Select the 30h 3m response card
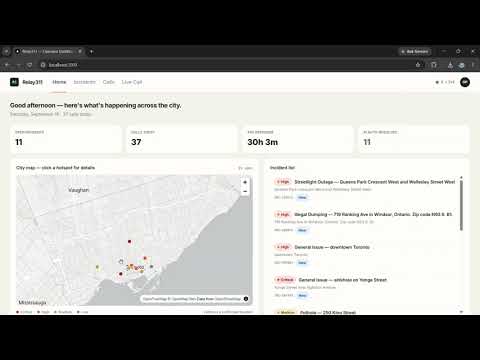Image resolution: width=480 pixels, height=360 pixels. tap(298, 139)
